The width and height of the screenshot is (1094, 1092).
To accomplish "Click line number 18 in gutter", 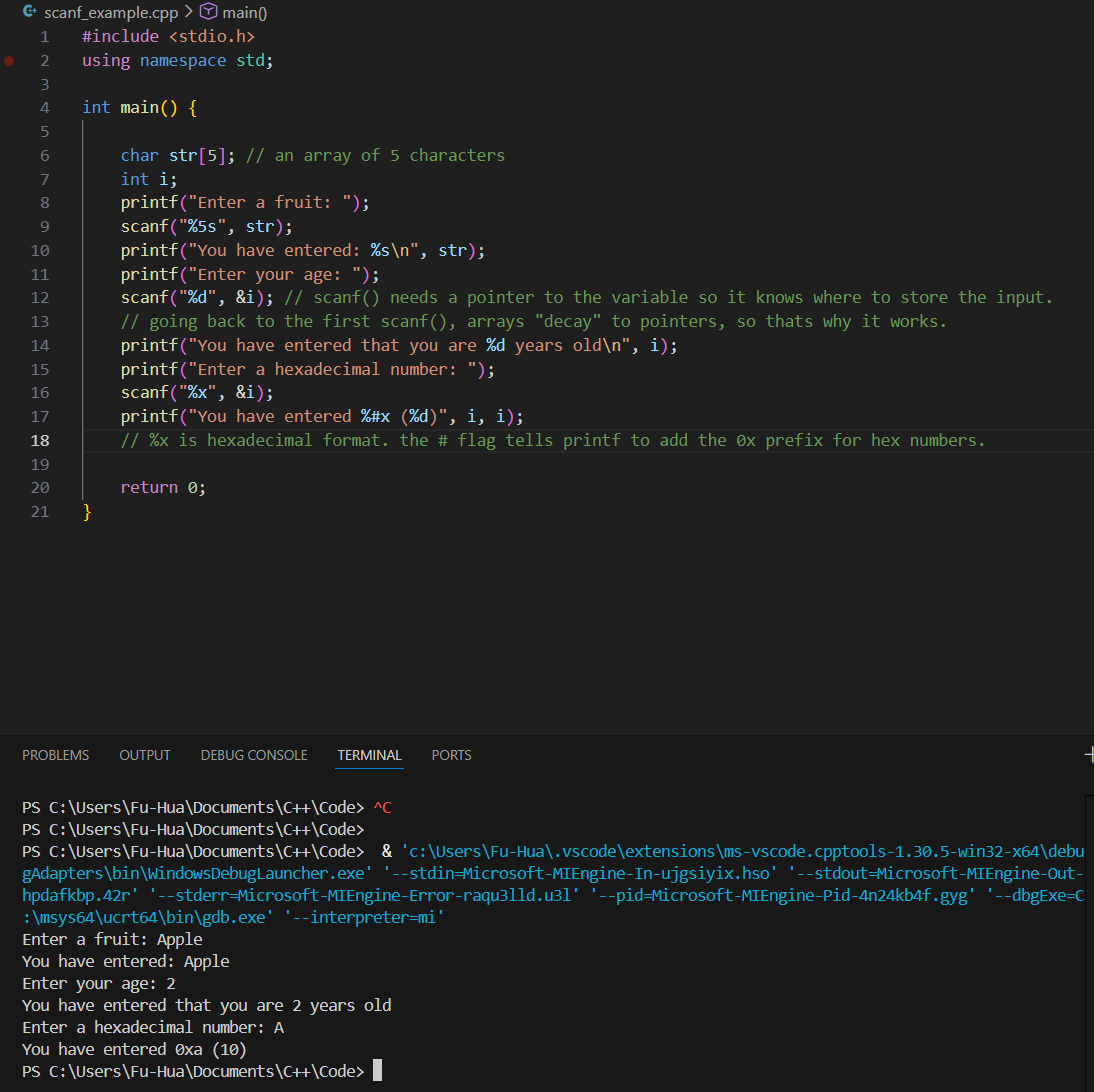I will coord(40,441).
